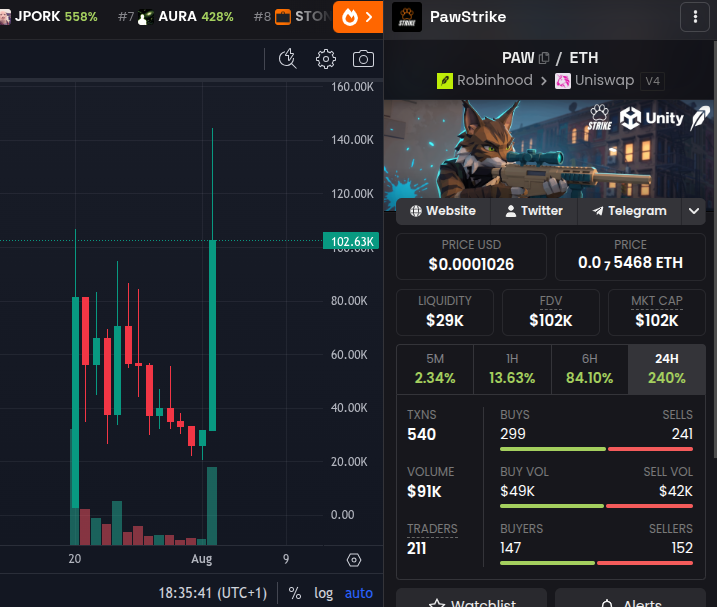The image size is (717, 607).
Task: Open trending hot pairs flame button
Action: (358, 17)
